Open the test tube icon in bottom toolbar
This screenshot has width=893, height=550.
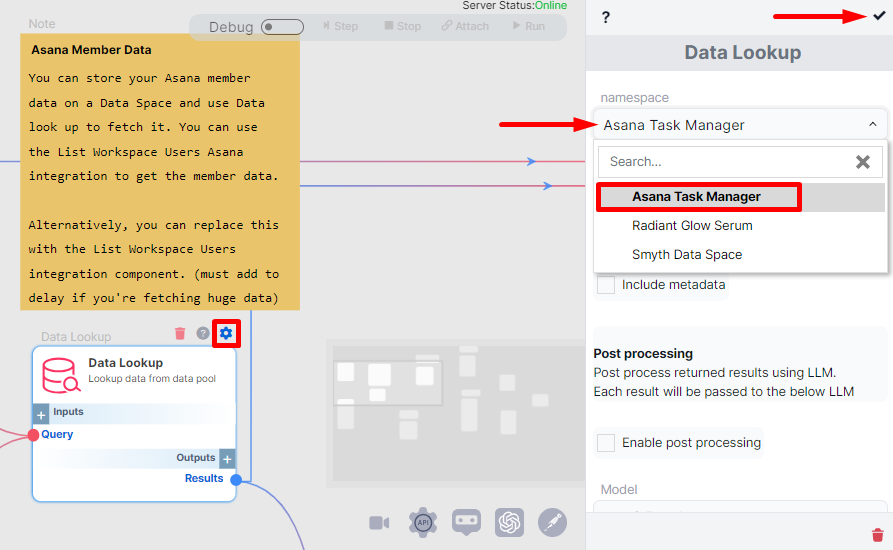[x=552, y=522]
